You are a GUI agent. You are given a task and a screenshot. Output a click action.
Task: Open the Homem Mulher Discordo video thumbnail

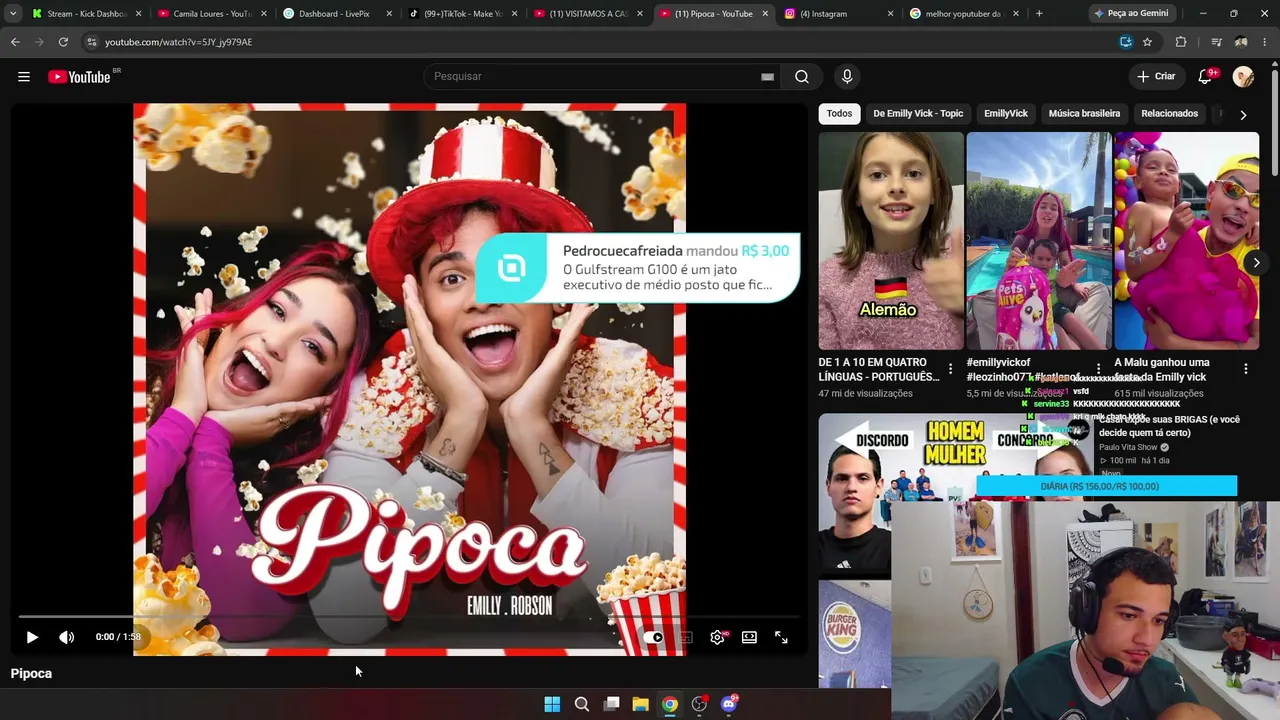point(955,492)
